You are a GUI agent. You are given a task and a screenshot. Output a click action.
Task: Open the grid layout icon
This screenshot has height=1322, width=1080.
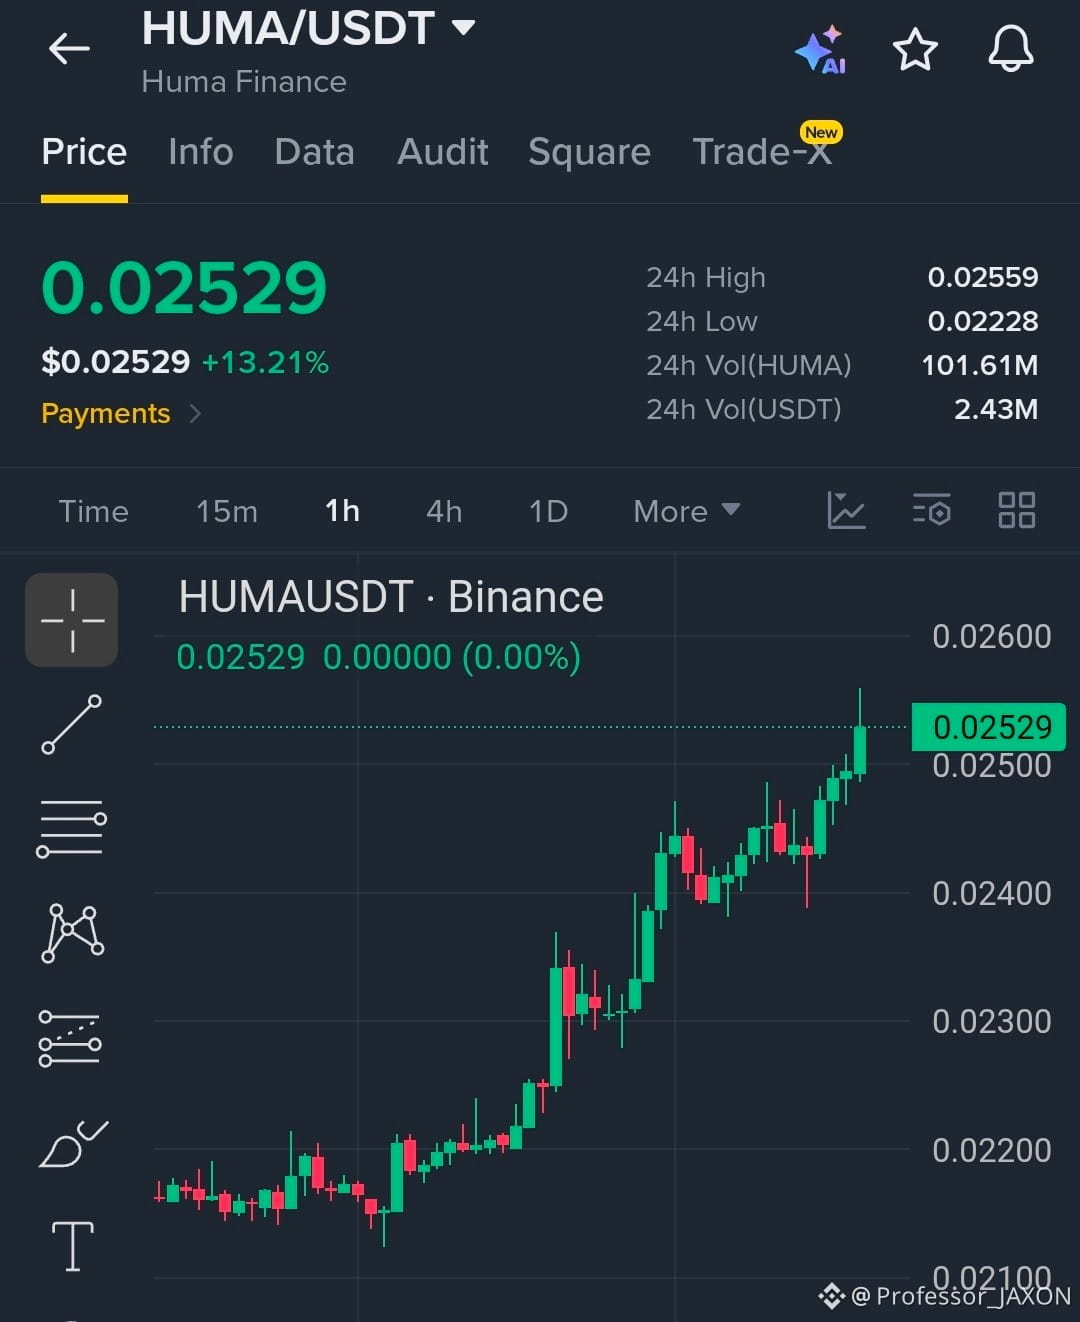point(1017,510)
